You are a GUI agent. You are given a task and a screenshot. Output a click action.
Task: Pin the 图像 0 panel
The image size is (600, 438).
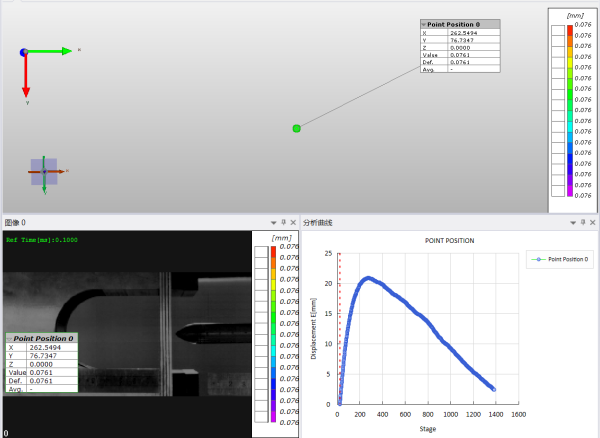[x=284, y=222]
